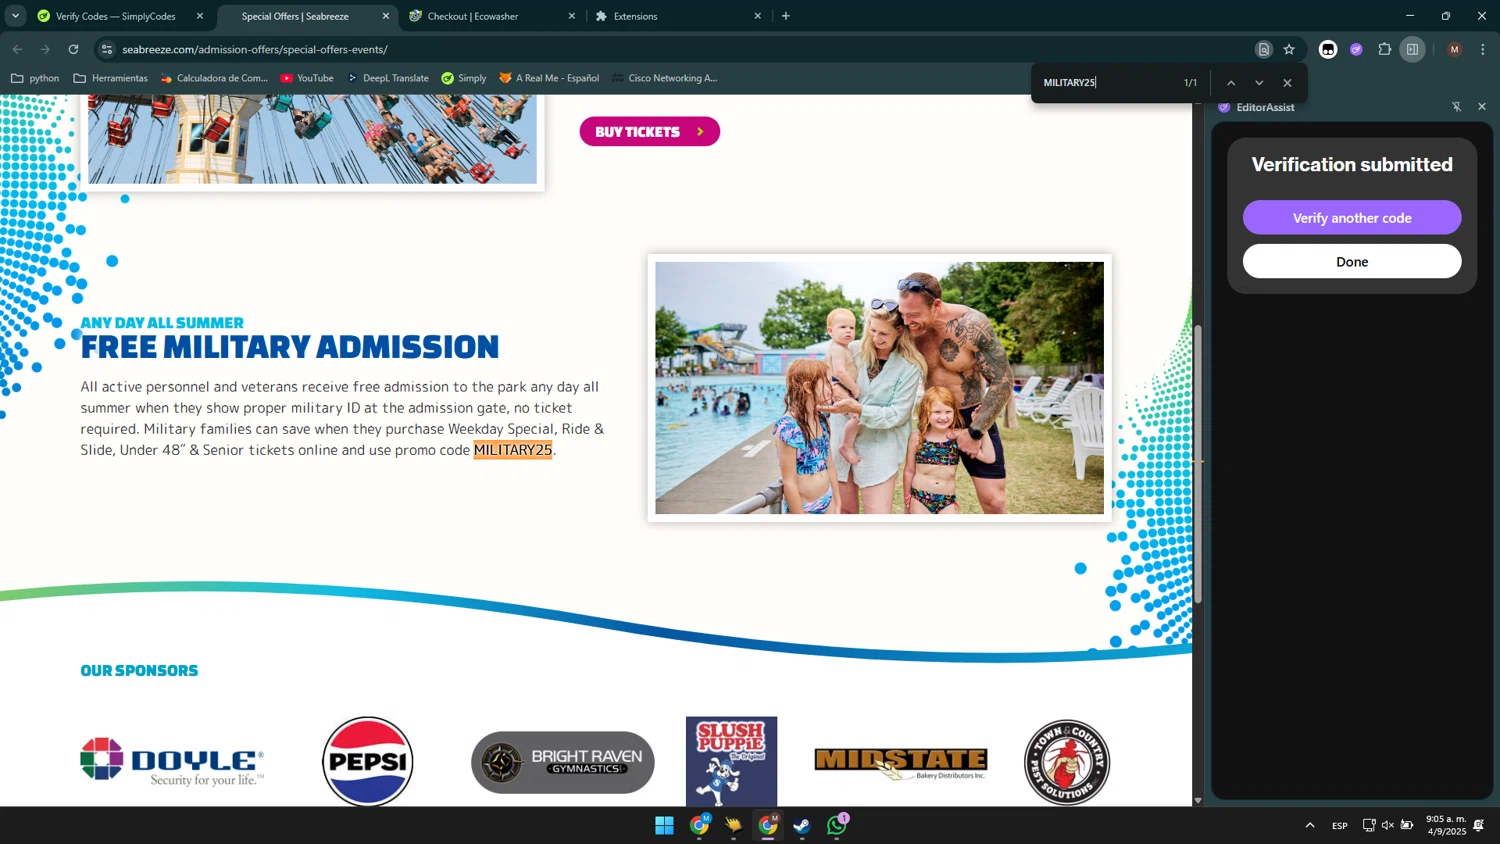Open the Extensions puzzle menu
This screenshot has height=844, width=1500.
point(1385,49)
